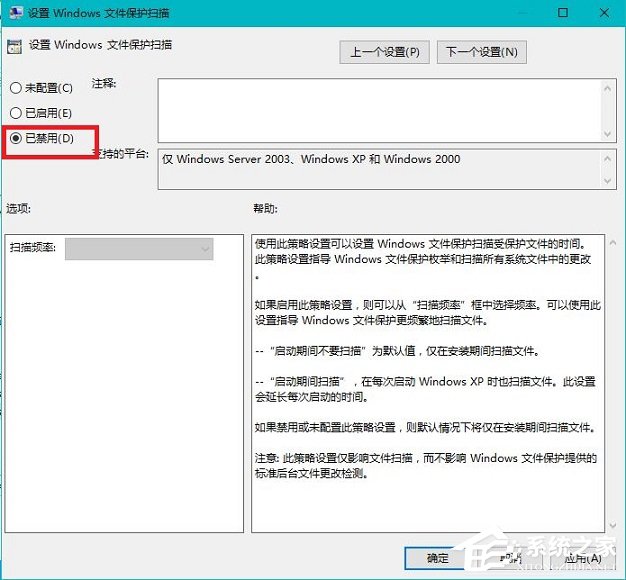Click the dialog icon in the title bar
This screenshot has width=626, height=580.
click(14, 14)
